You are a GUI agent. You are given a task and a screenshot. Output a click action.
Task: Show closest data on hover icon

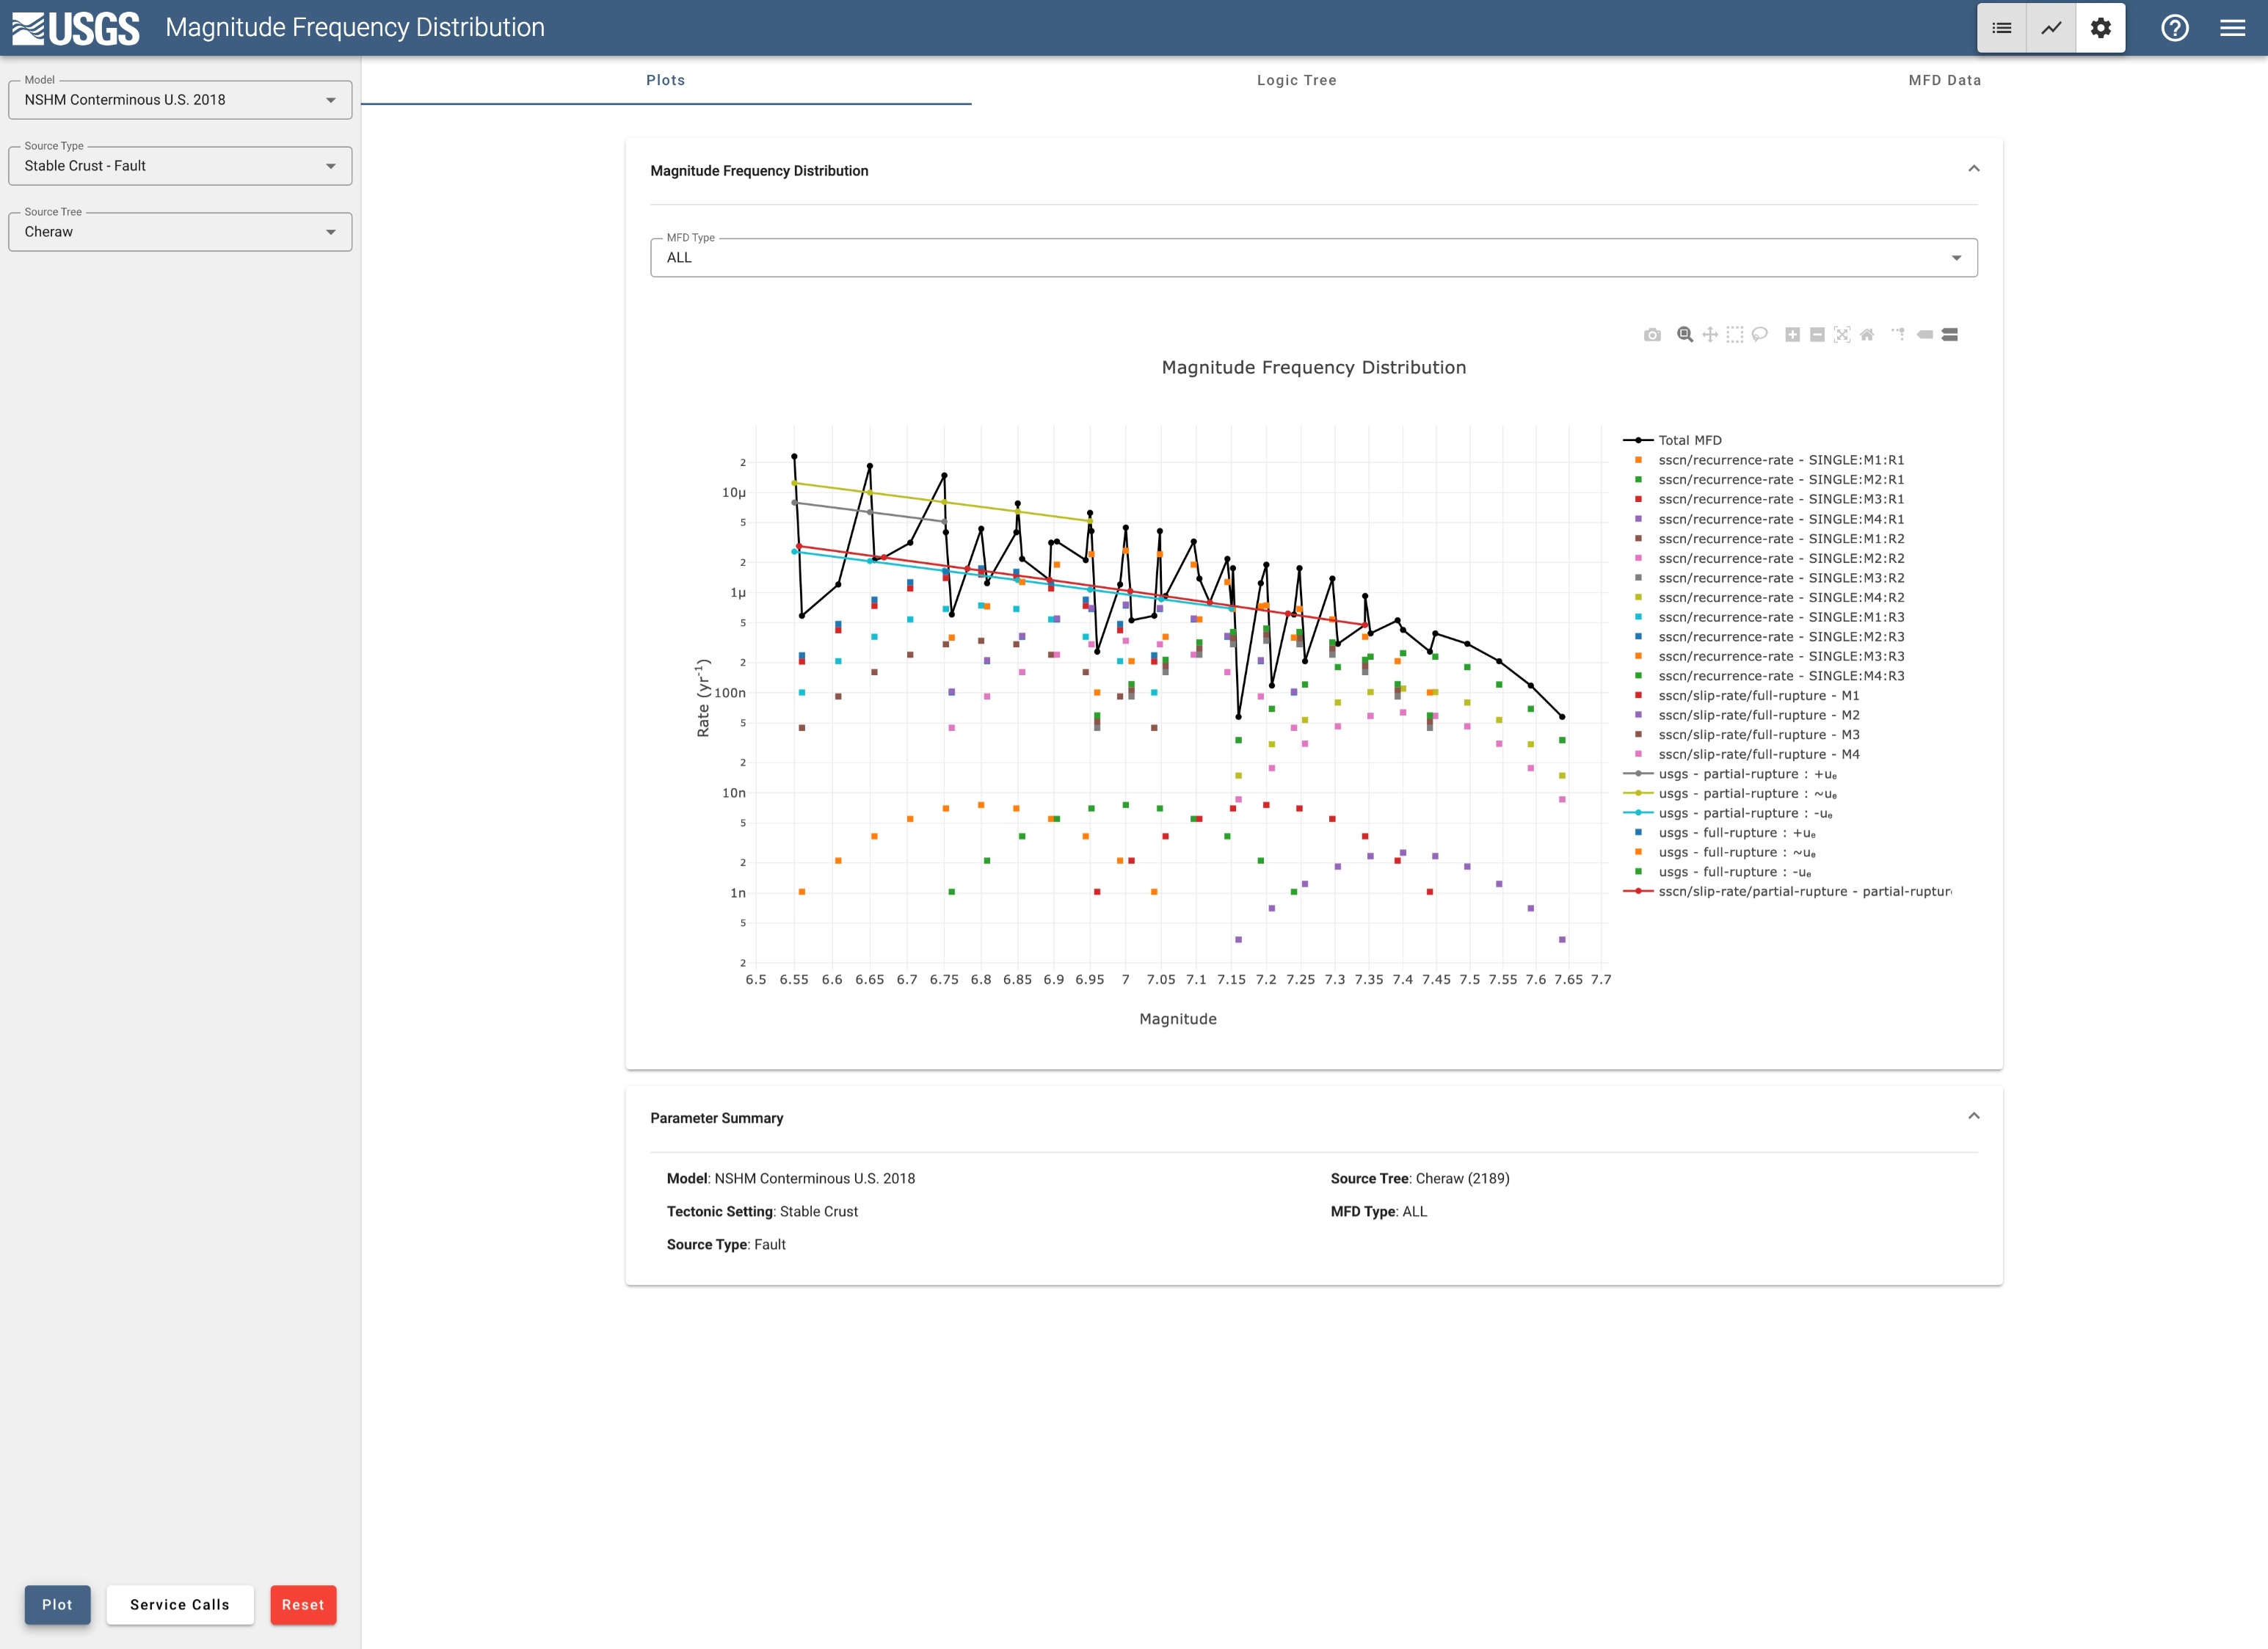pos(1924,335)
